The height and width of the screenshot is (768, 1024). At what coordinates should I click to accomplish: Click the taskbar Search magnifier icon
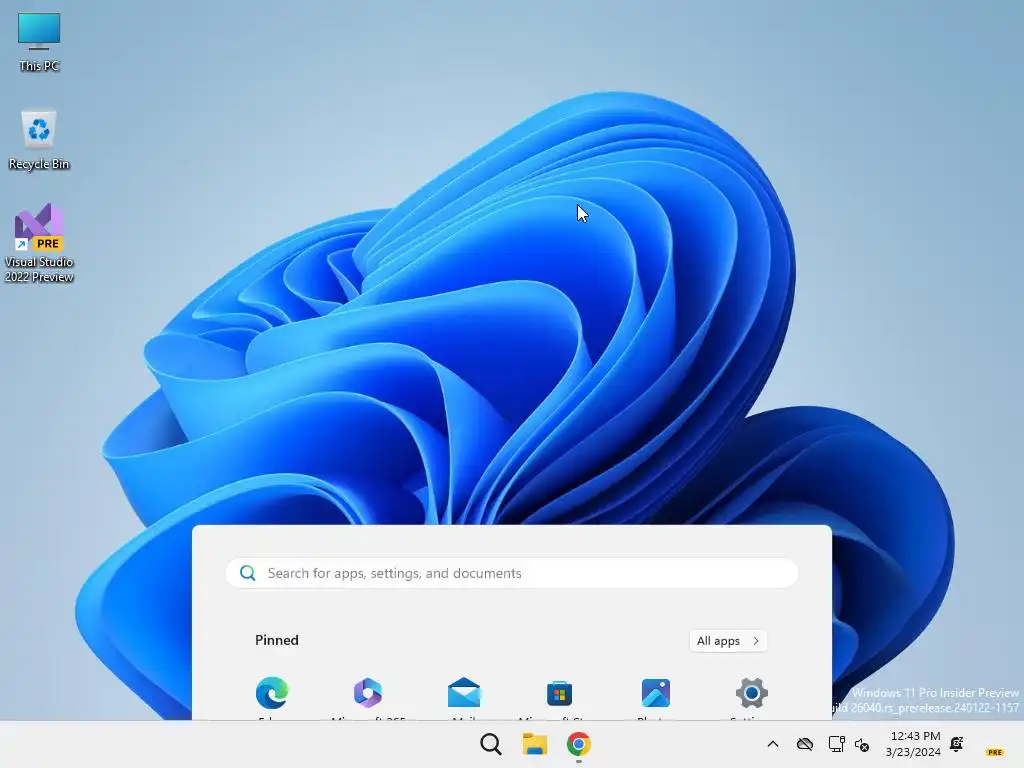tap(491, 744)
